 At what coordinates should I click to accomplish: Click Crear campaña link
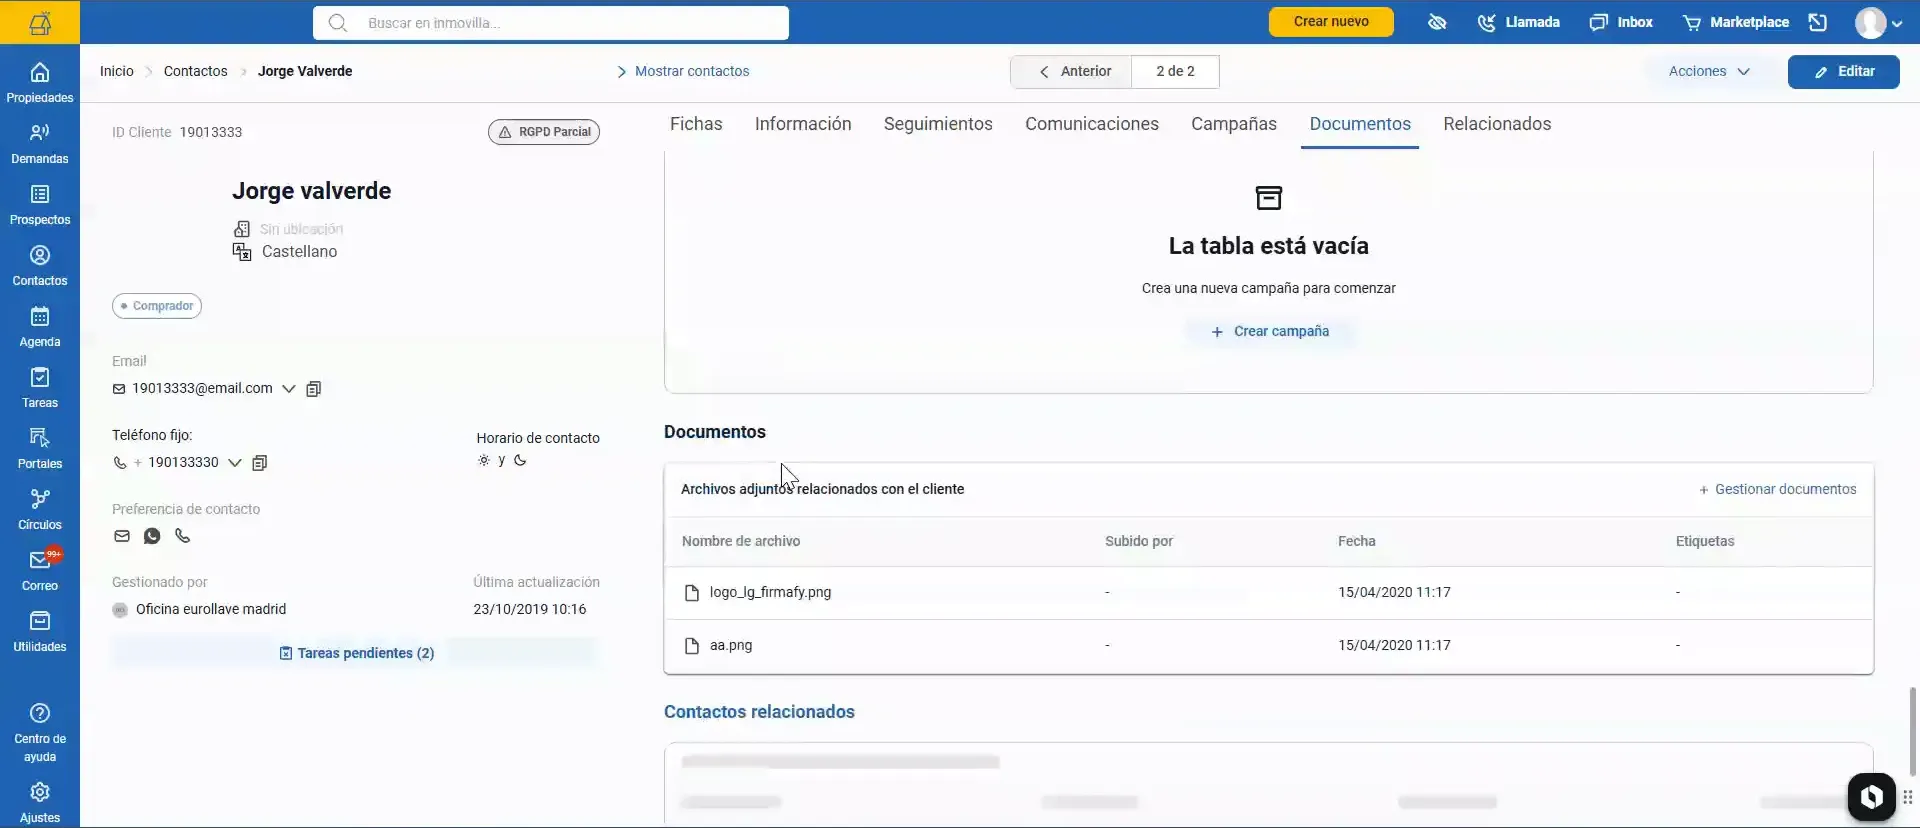pyautogui.click(x=1270, y=331)
